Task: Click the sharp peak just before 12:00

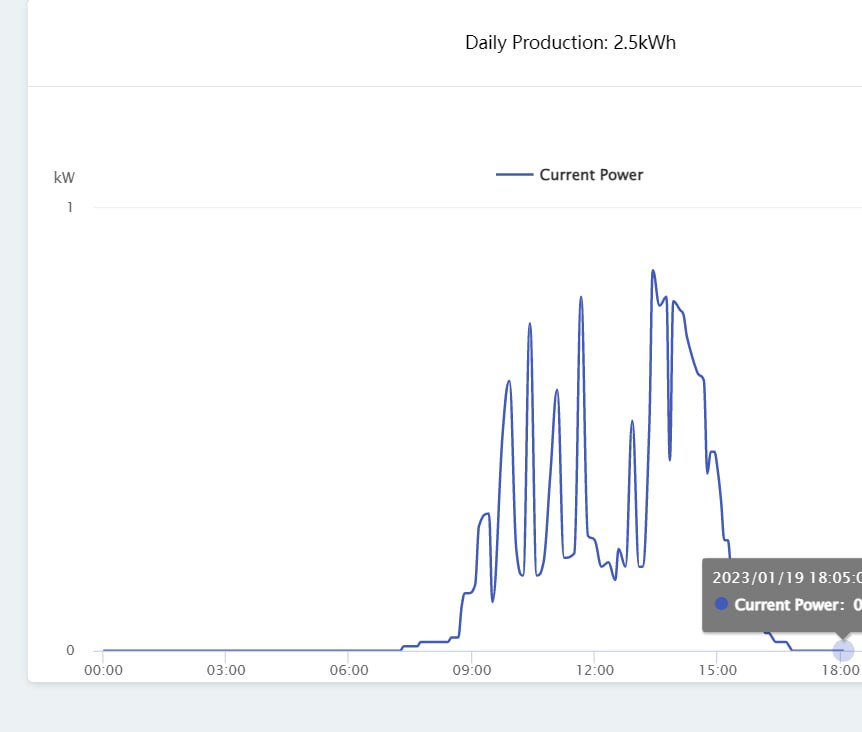Action: click(580, 297)
